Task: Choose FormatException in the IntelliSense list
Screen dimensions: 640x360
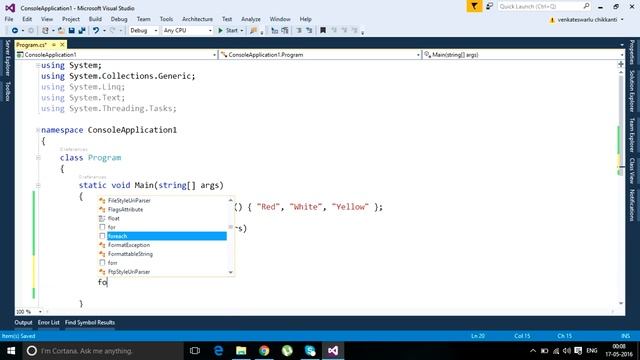Action: (129, 245)
